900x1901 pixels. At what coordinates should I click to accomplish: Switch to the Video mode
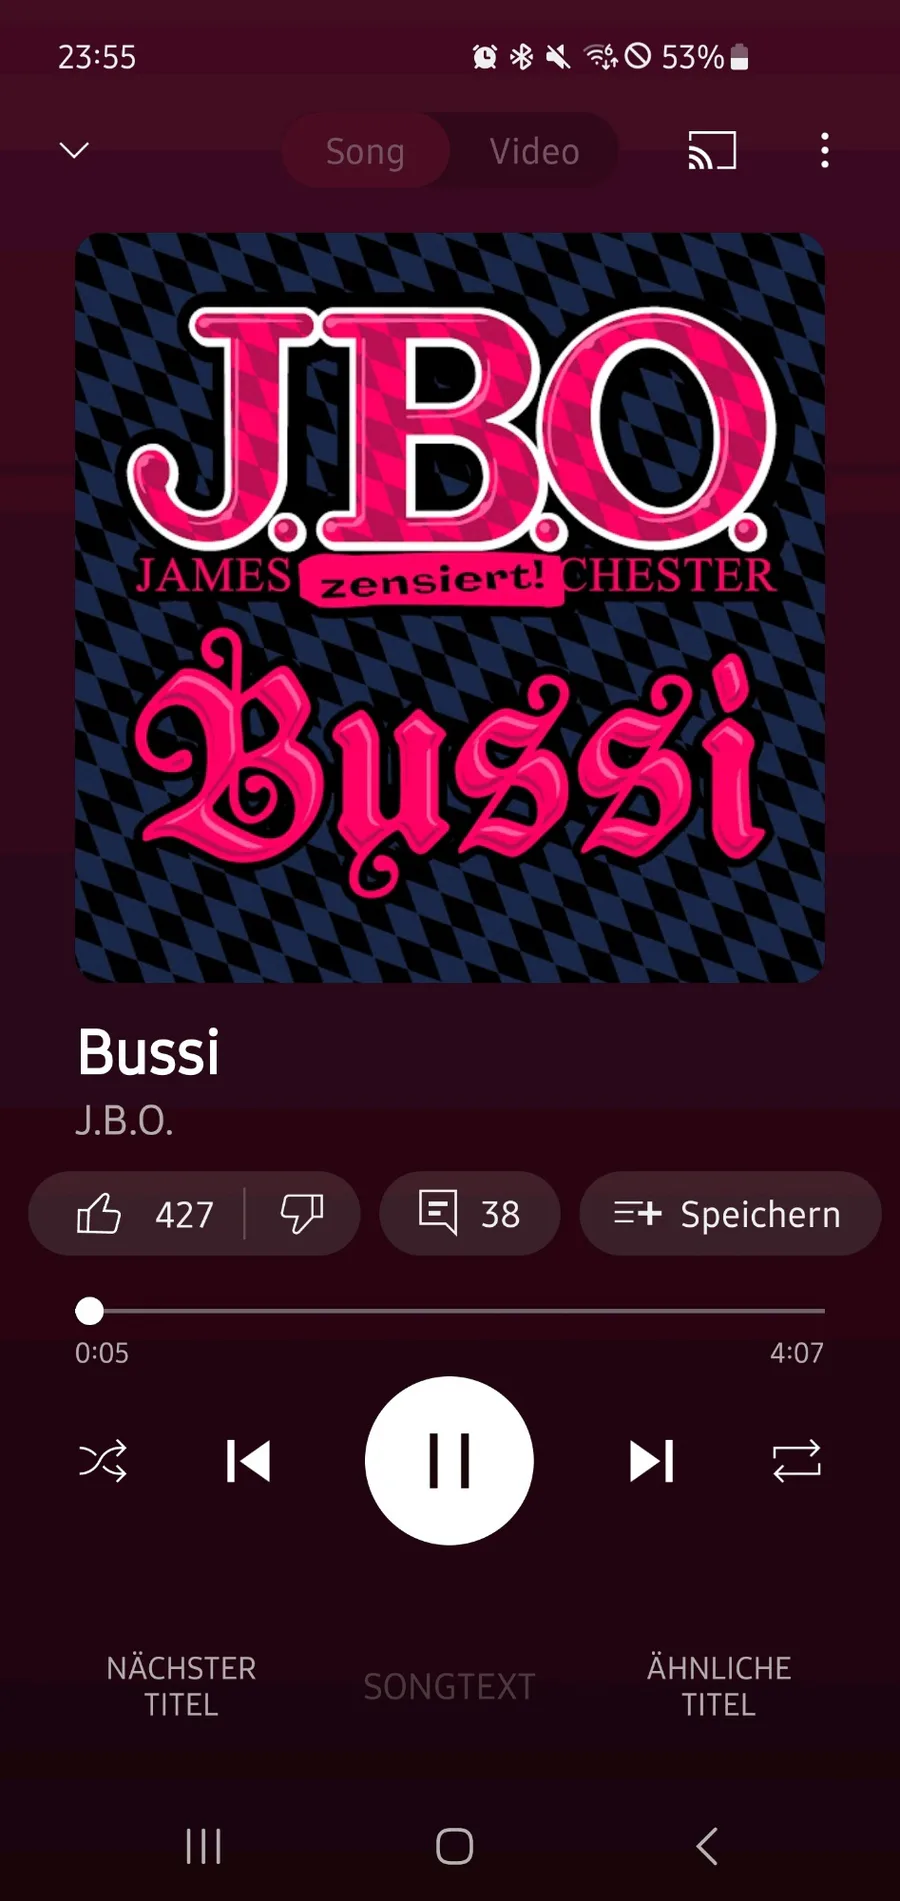pos(534,151)
